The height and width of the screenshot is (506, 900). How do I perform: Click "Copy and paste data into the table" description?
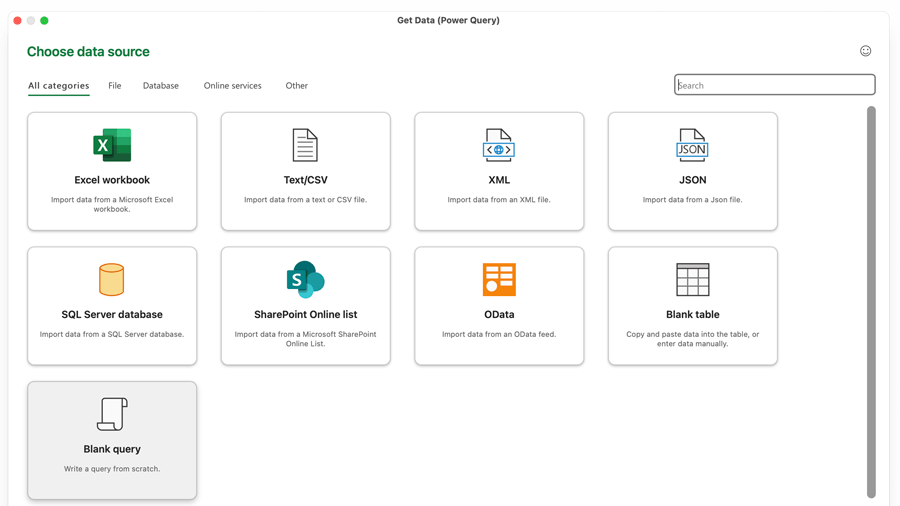point(692,339)
